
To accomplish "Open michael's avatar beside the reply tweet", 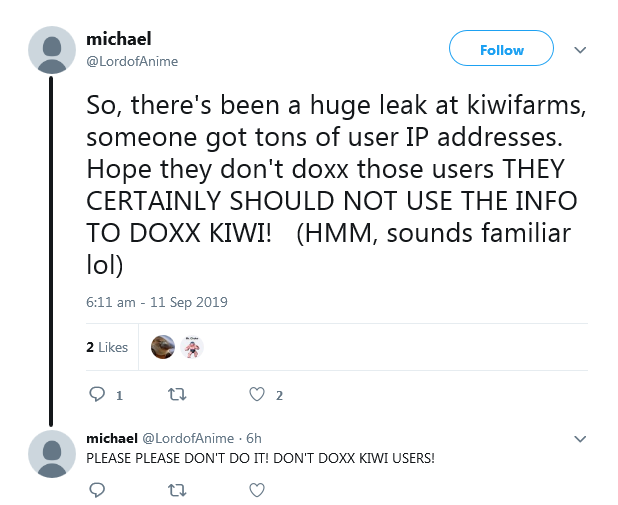I will (x=52, y=454).
